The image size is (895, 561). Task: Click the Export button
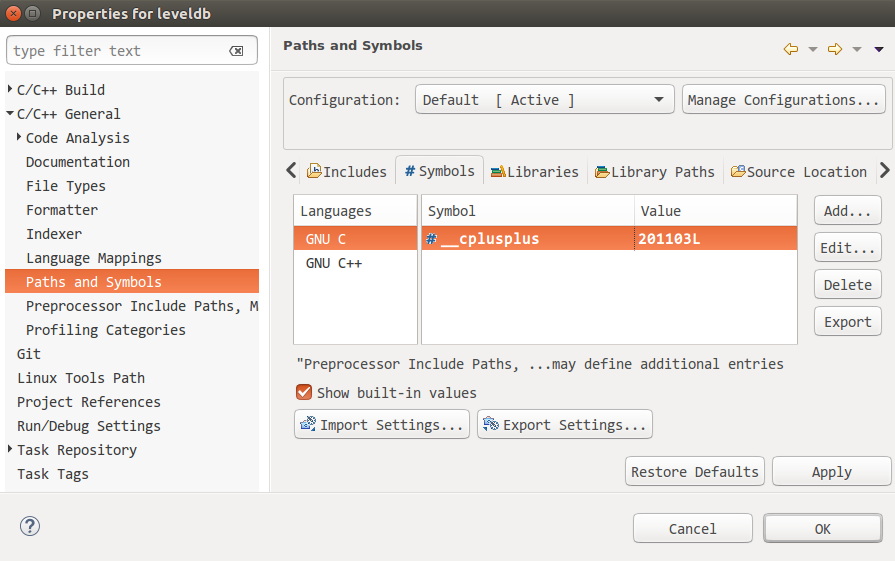[x=848, y=322]
